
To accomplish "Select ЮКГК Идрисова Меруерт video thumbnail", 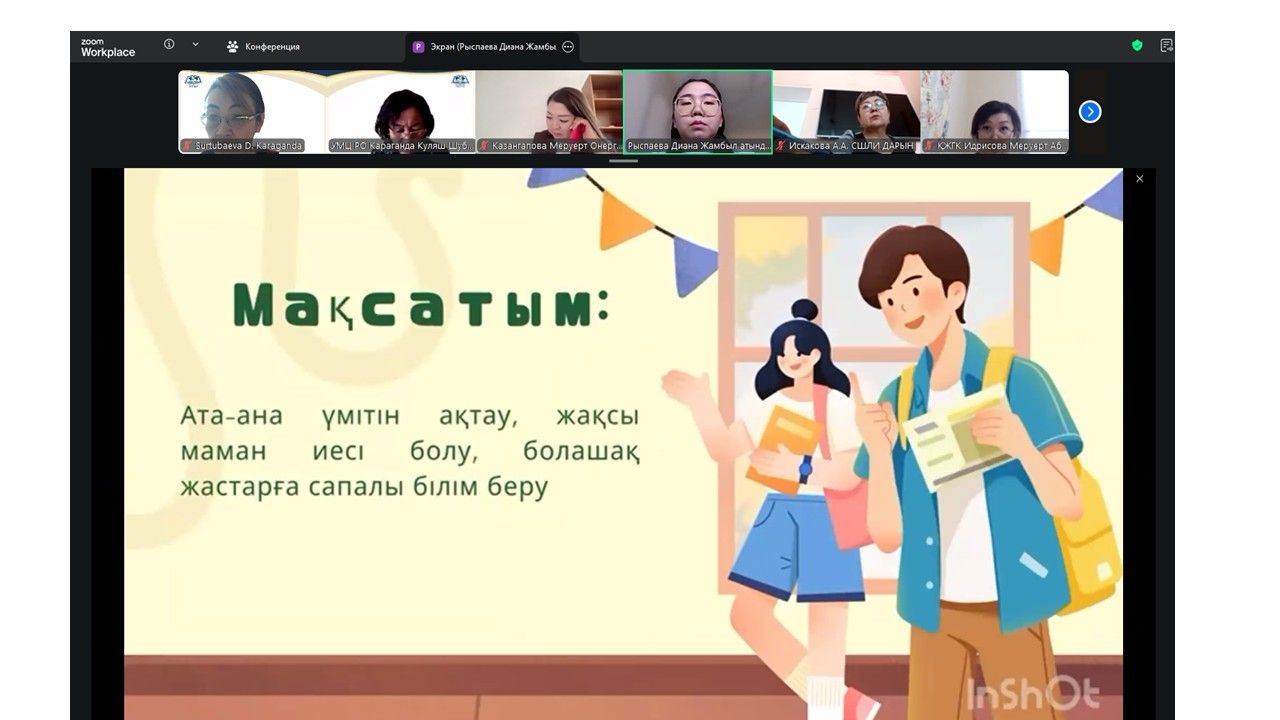I will (994, 106).
